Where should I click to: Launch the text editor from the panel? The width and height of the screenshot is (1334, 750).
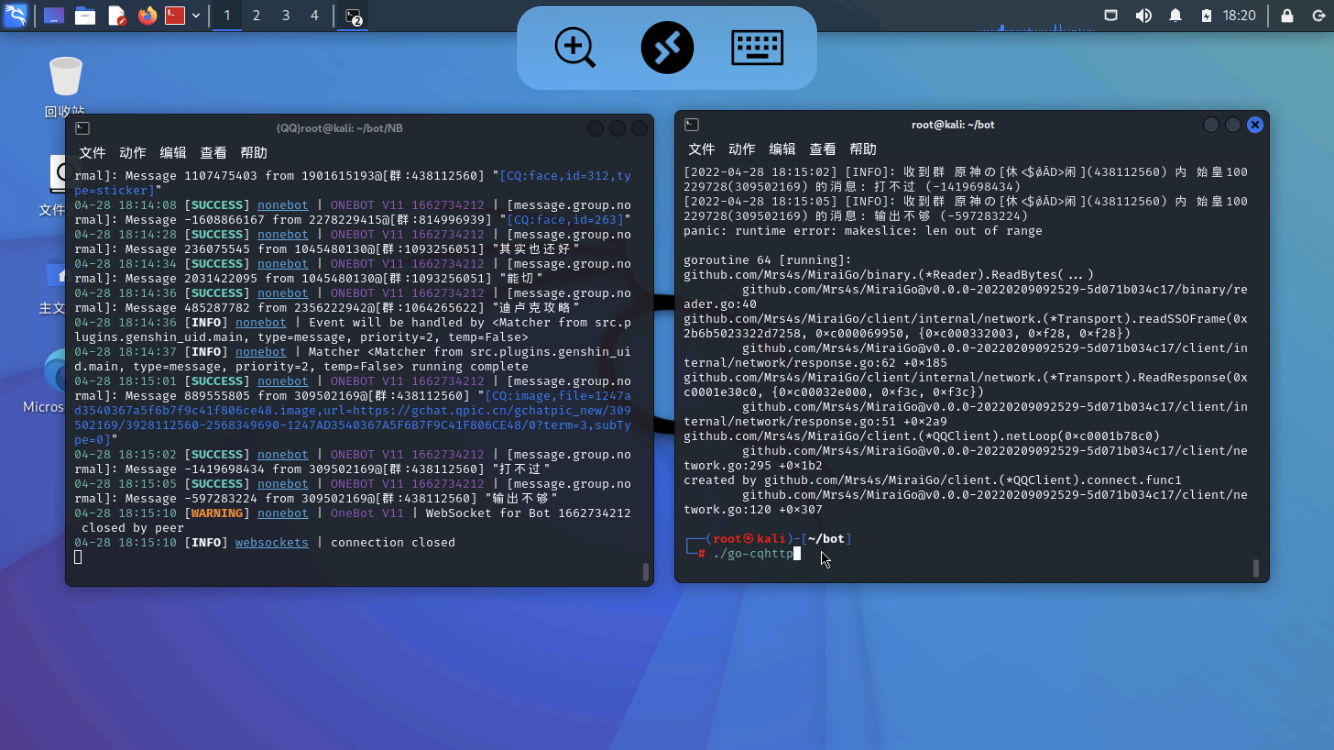117,16
